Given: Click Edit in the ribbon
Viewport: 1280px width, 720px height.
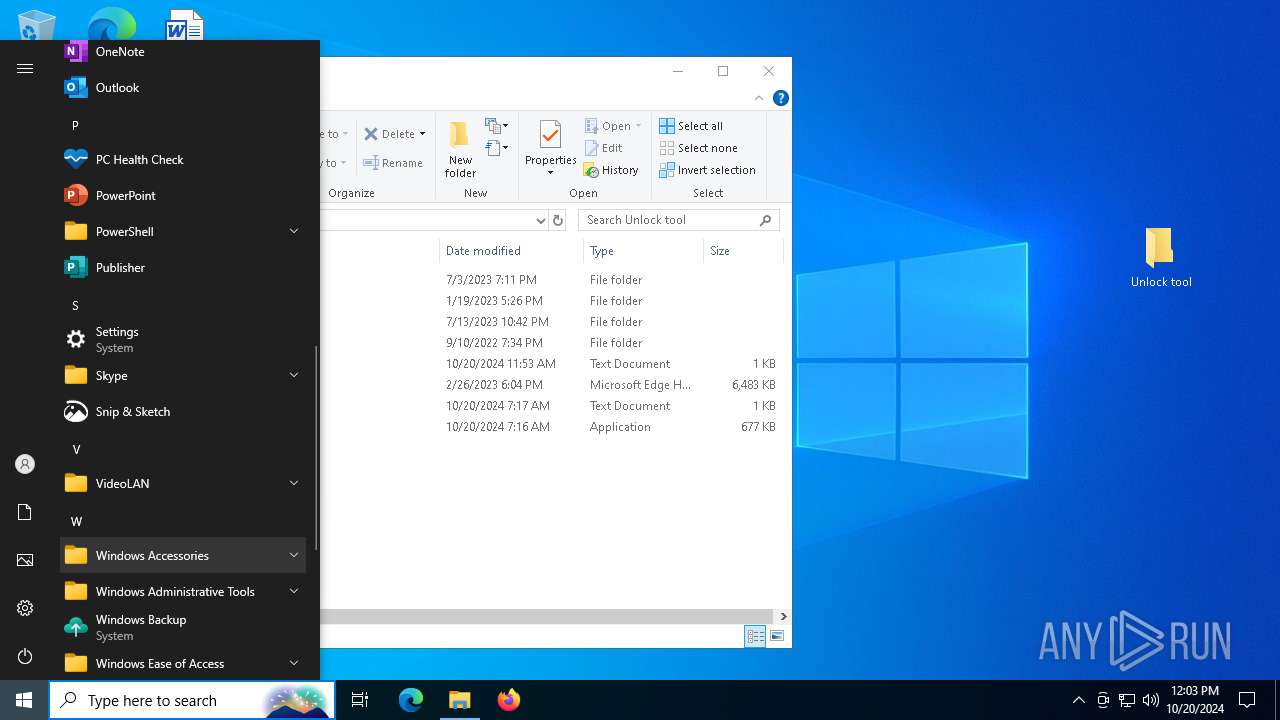Looking at the screenshot, I should tap(604, 148).
